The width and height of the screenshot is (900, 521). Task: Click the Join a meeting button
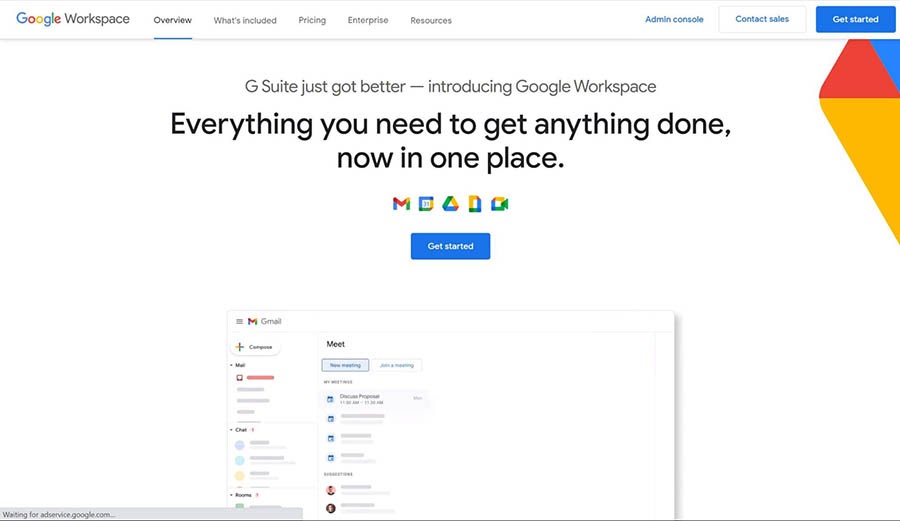point(397,365)
